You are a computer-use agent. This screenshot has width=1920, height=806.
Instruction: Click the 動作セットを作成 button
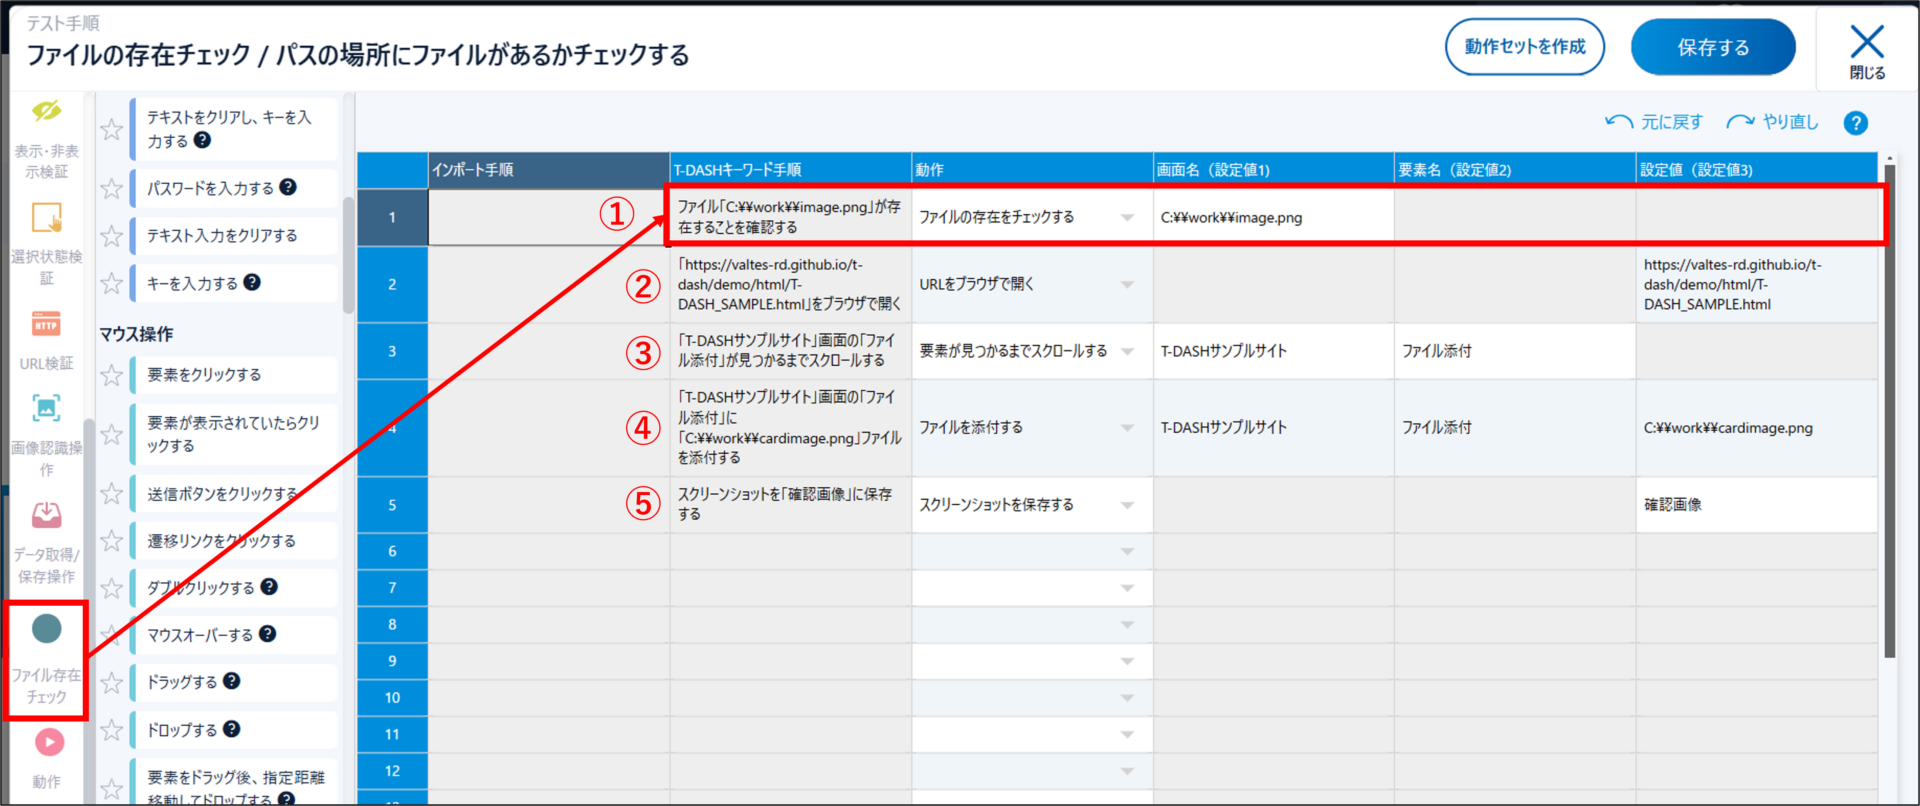pyautogui.click(x=1524, y=47)
